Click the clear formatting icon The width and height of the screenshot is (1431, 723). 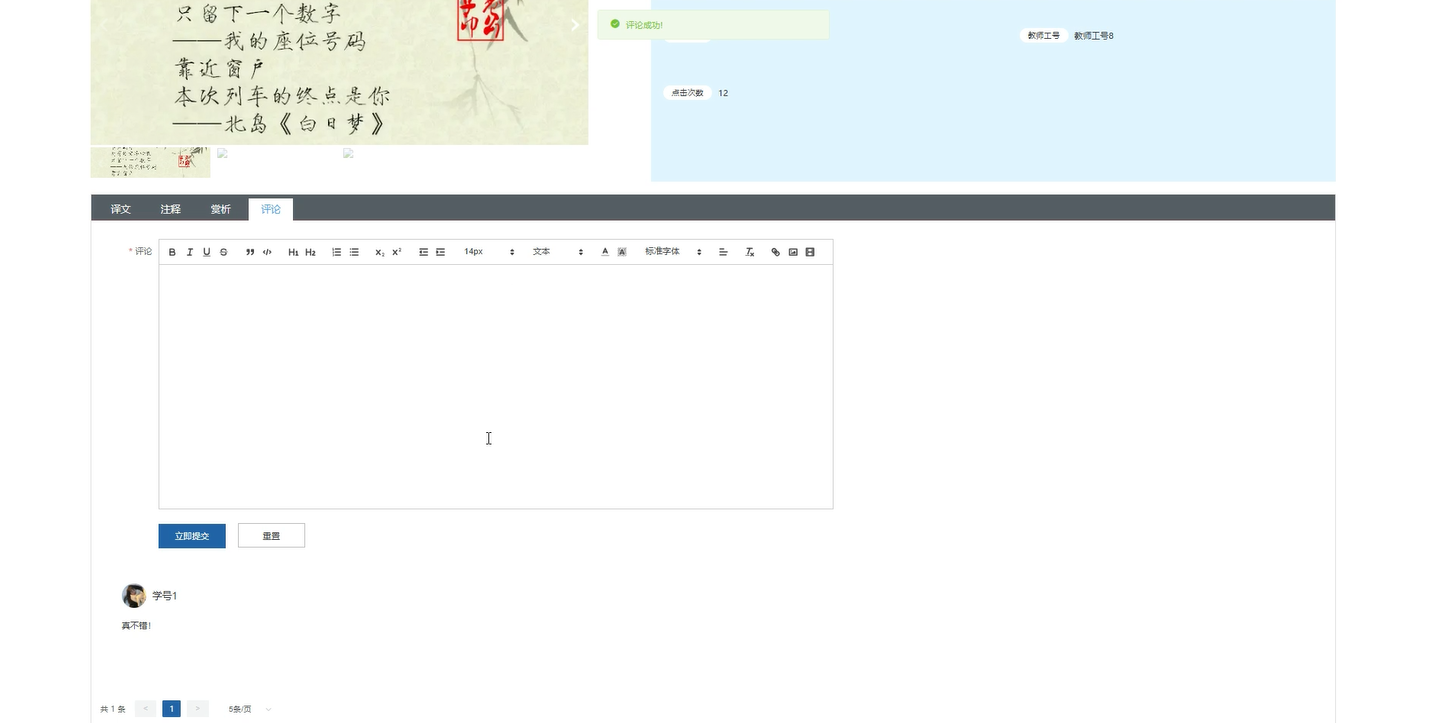pos(749,251)
